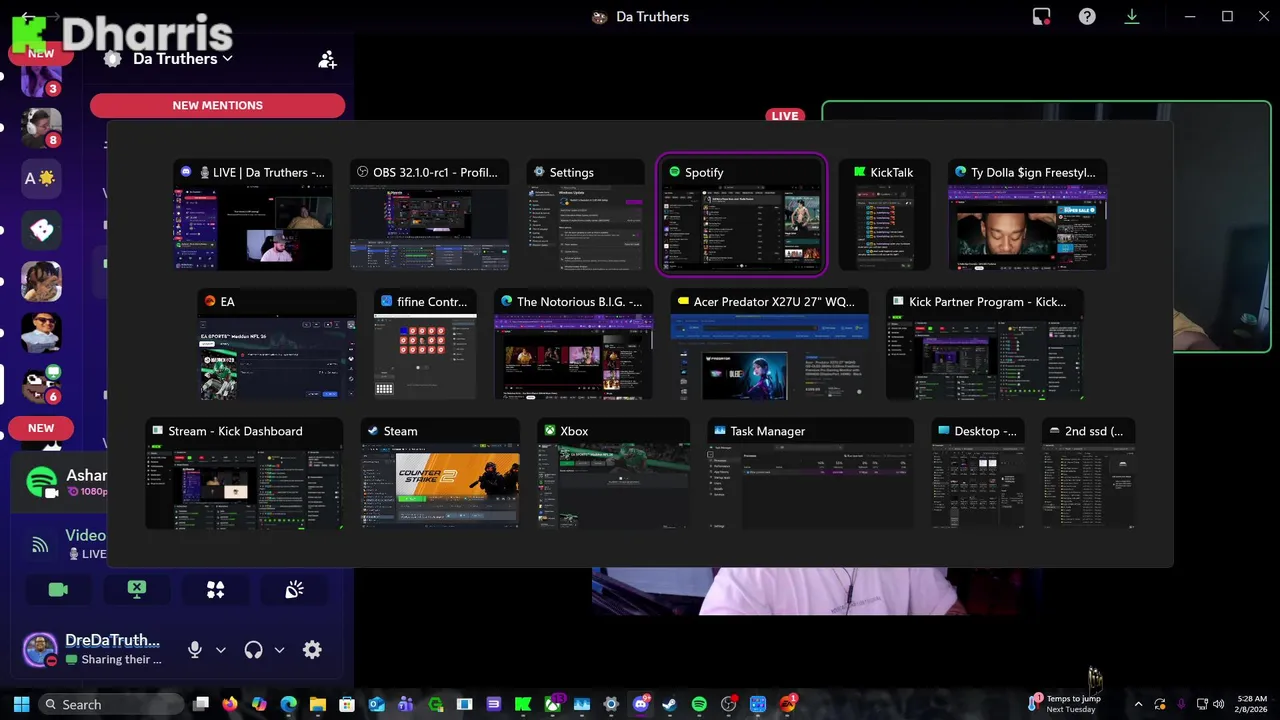Image resolution: width=1280 pixels, height=720 pixels.
Task: Switch to the Kick Partner Program window
Action: click(x=985, y=344)
